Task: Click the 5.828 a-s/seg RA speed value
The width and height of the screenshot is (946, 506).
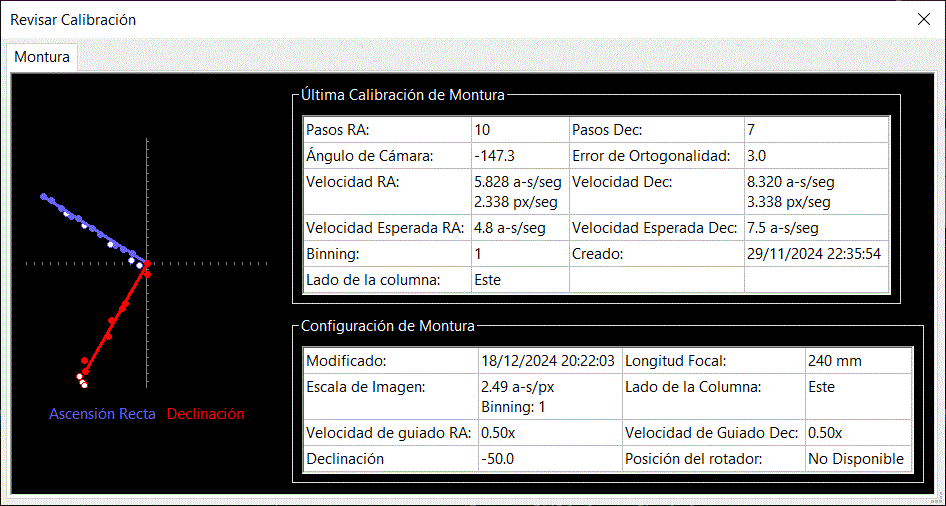Action: pyautogui.click(x=518, y=182)
